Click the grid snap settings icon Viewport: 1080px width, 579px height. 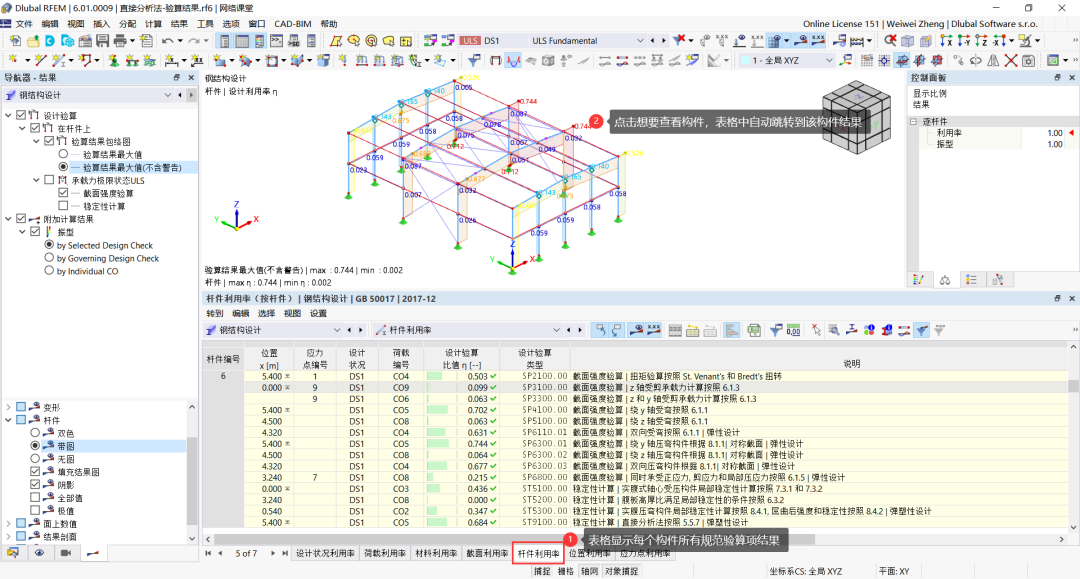click(x=866, y=61)
